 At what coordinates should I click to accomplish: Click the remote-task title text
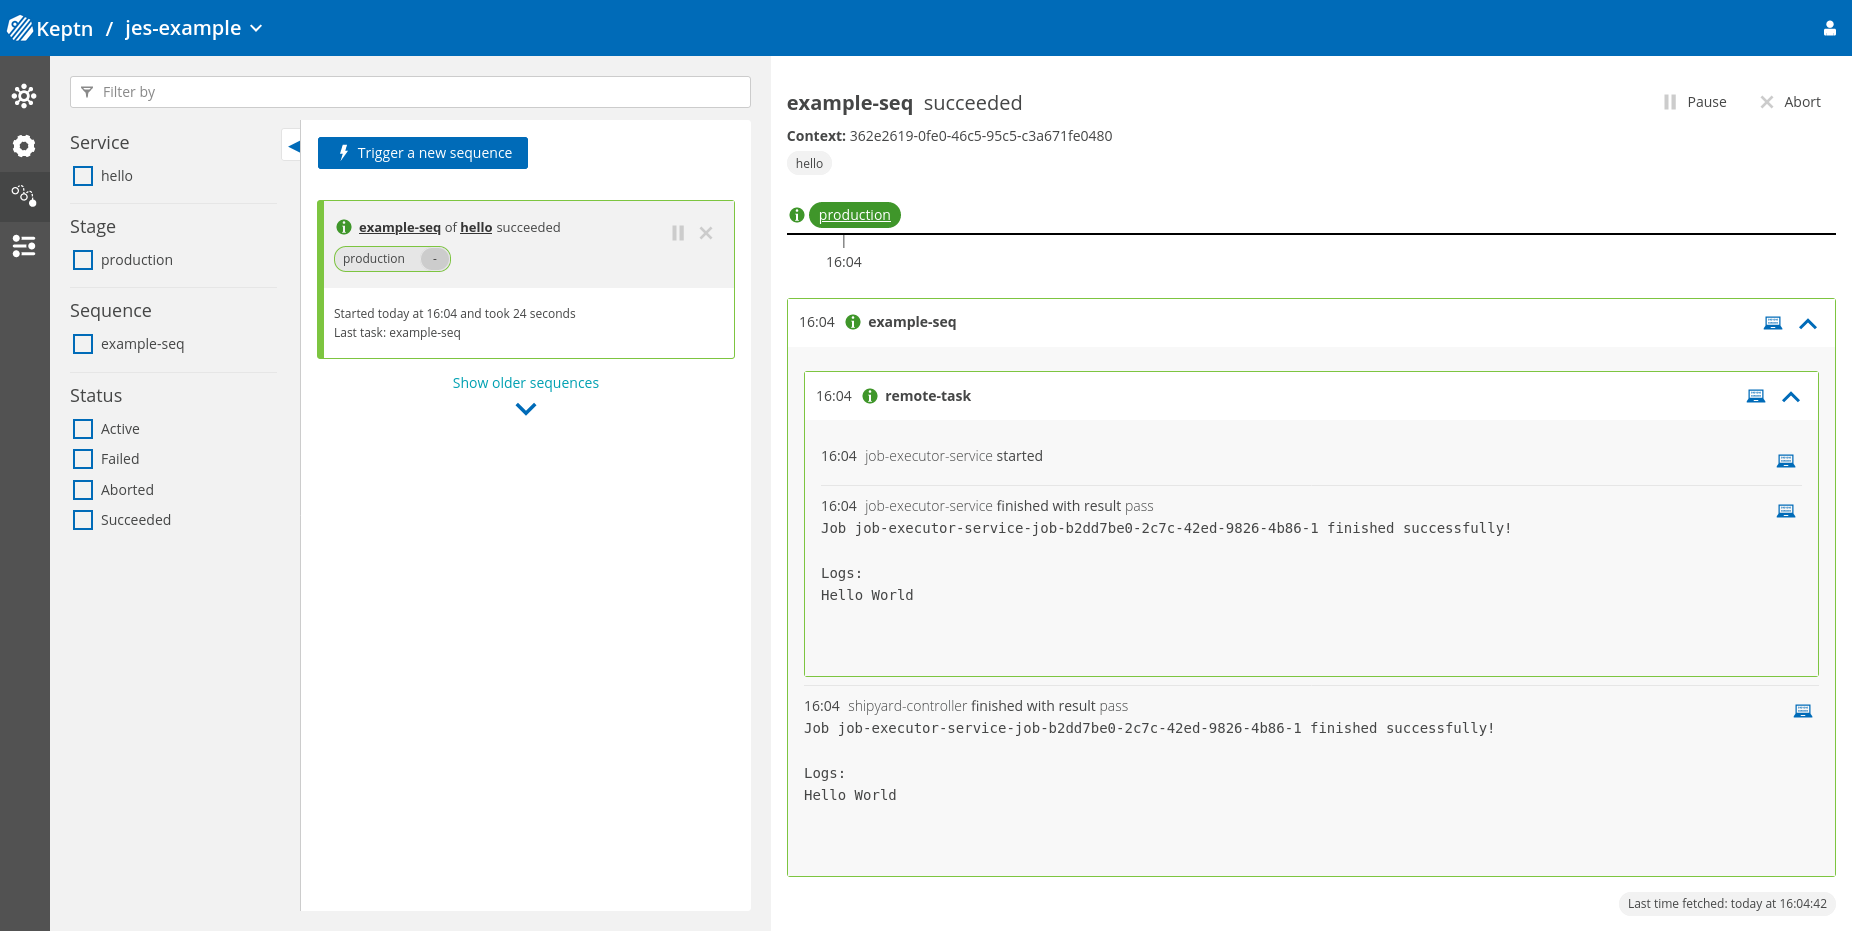pyautogui.click(x=928, y=396)
